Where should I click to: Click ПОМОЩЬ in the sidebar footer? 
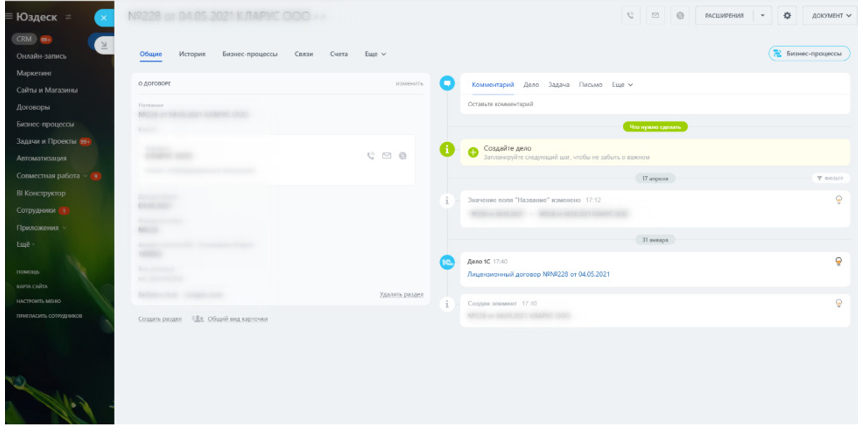[28, 272]
